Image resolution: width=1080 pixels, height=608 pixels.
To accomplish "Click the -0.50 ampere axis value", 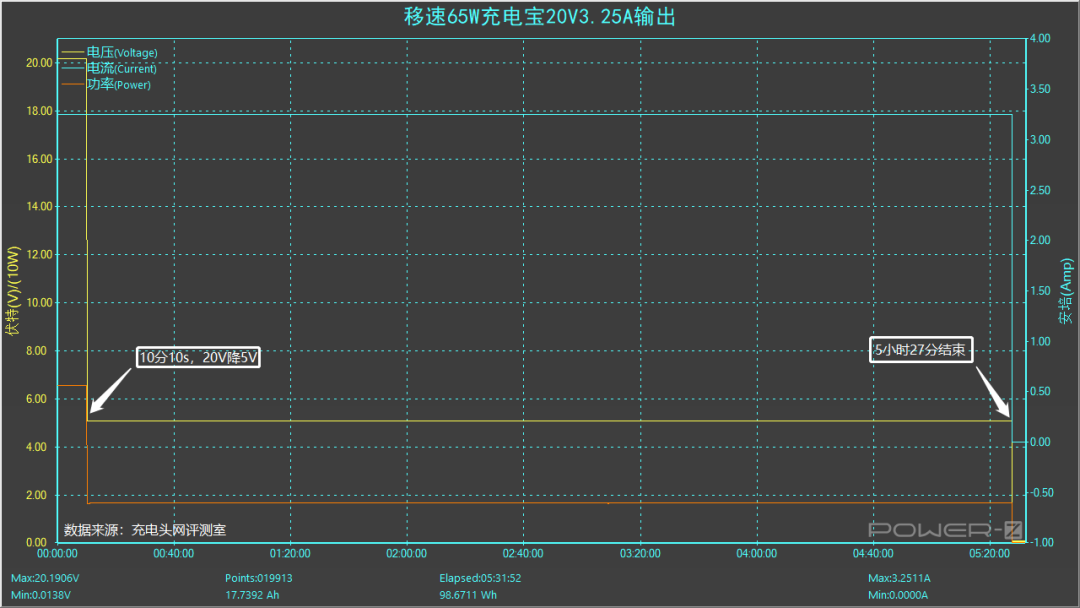I will [1042, 493].
